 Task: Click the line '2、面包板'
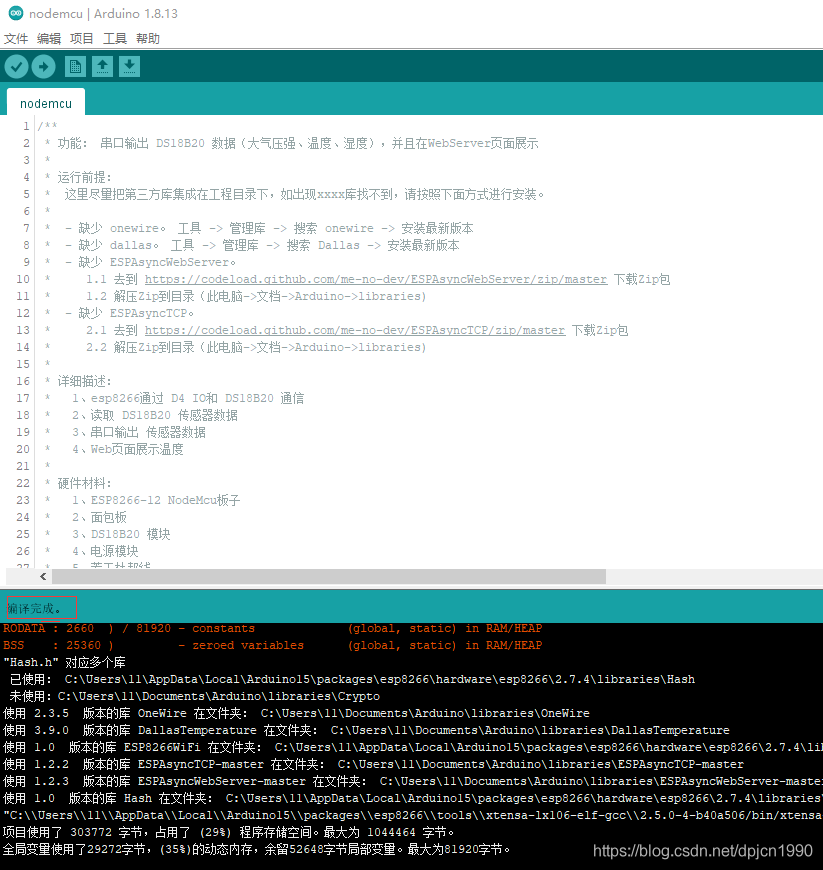point(99,517)
